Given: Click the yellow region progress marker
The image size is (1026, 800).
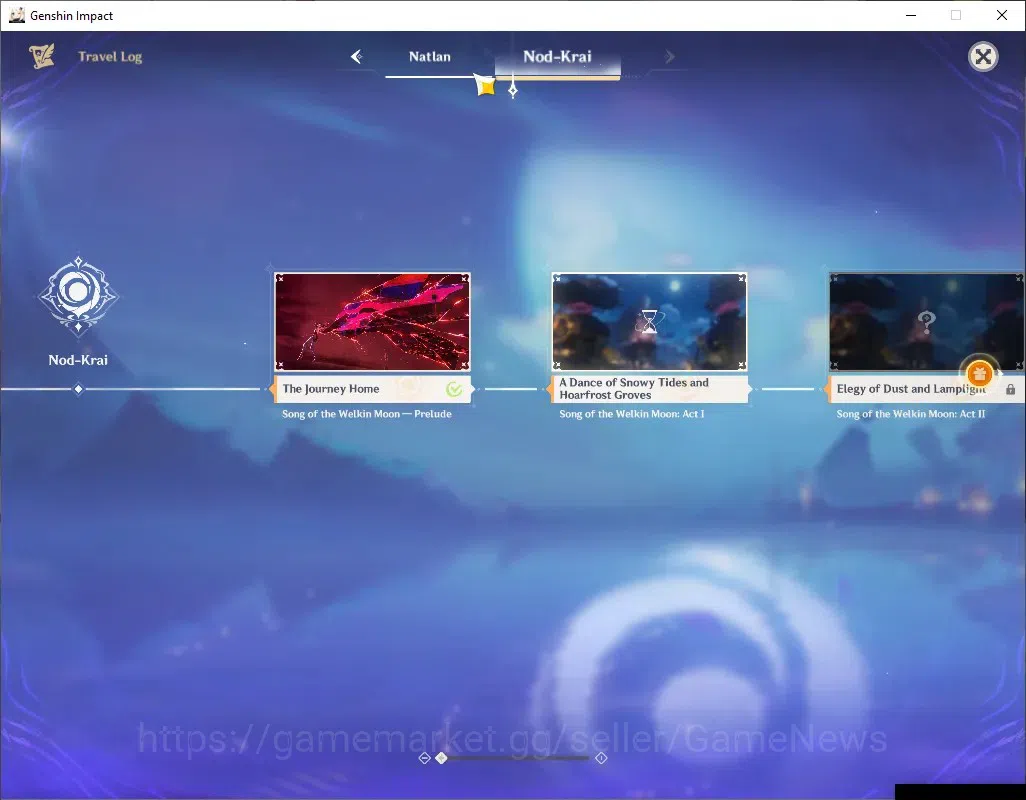Looking at the screenshot, I should (x=486, y=85).
